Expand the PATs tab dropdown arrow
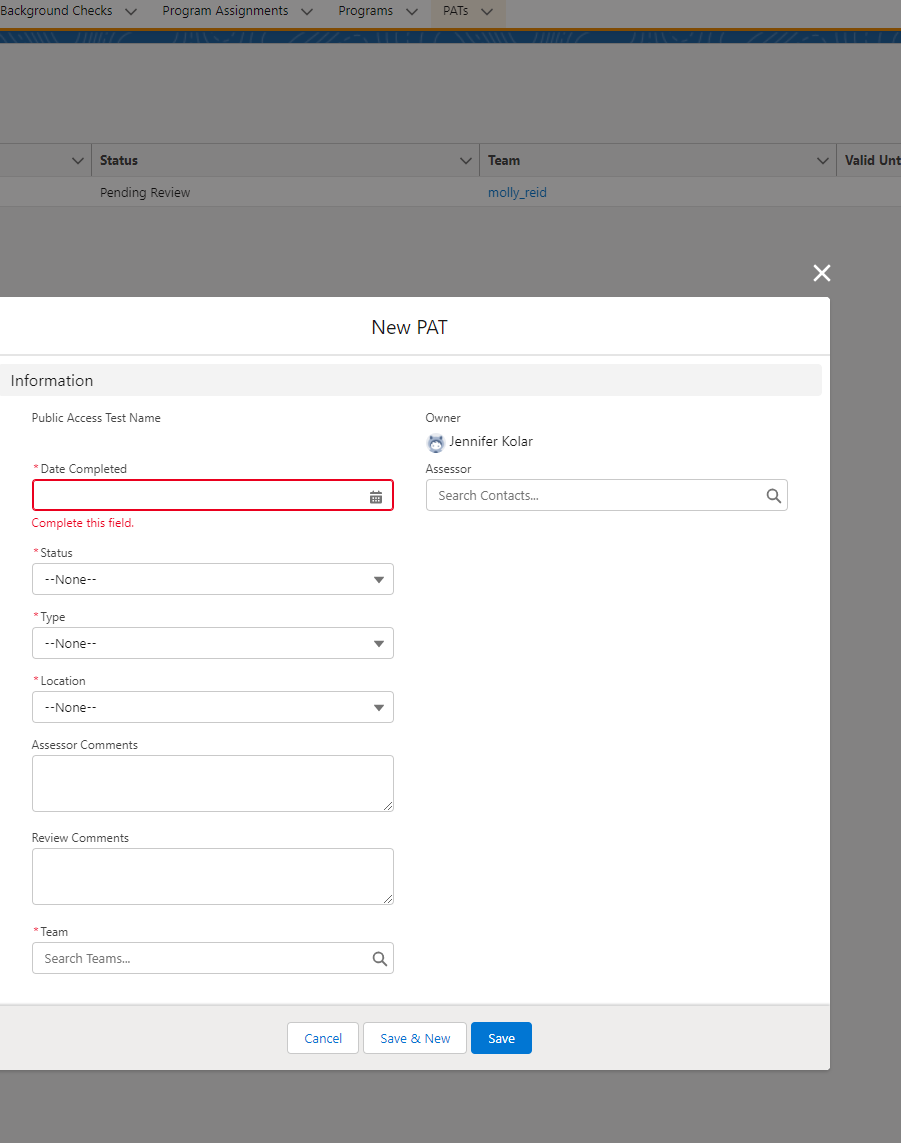 [x=487, y=11]
